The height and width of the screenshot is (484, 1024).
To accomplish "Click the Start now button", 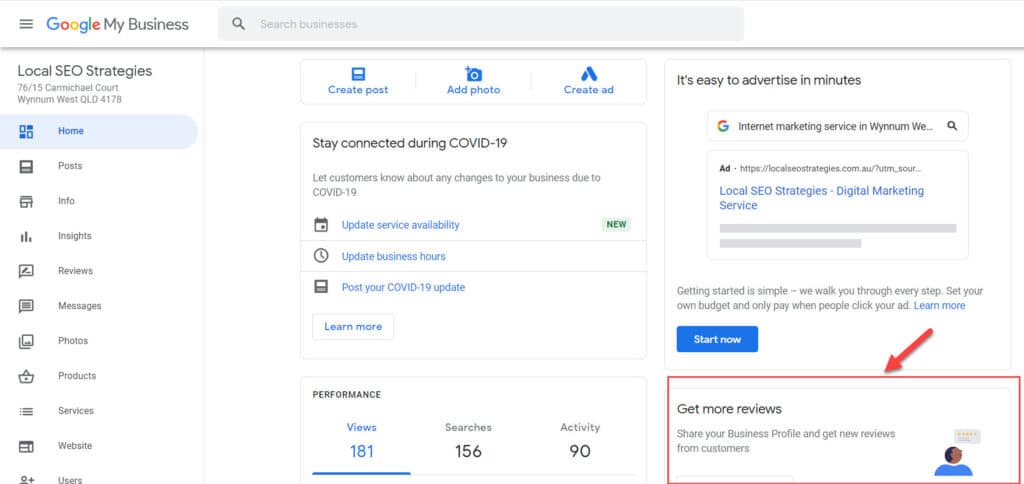I will tap(717, 339).
